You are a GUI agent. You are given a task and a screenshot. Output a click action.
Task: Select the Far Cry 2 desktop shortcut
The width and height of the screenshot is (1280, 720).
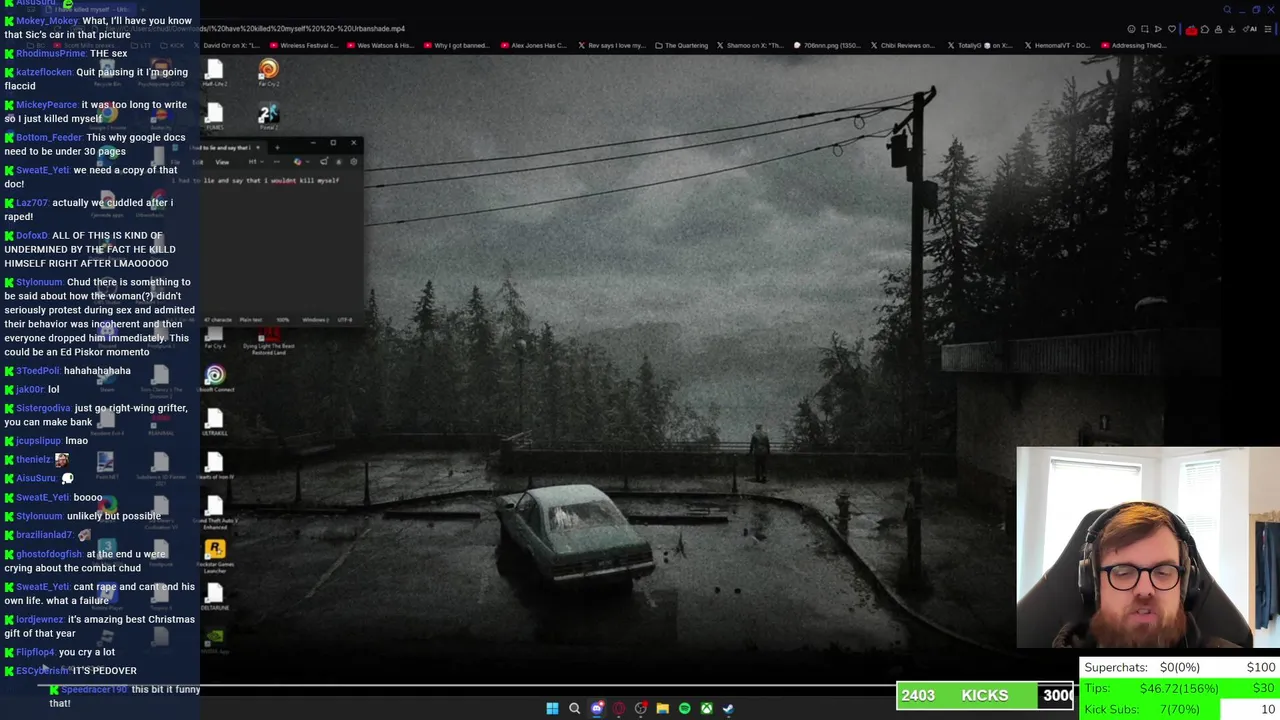268,72
